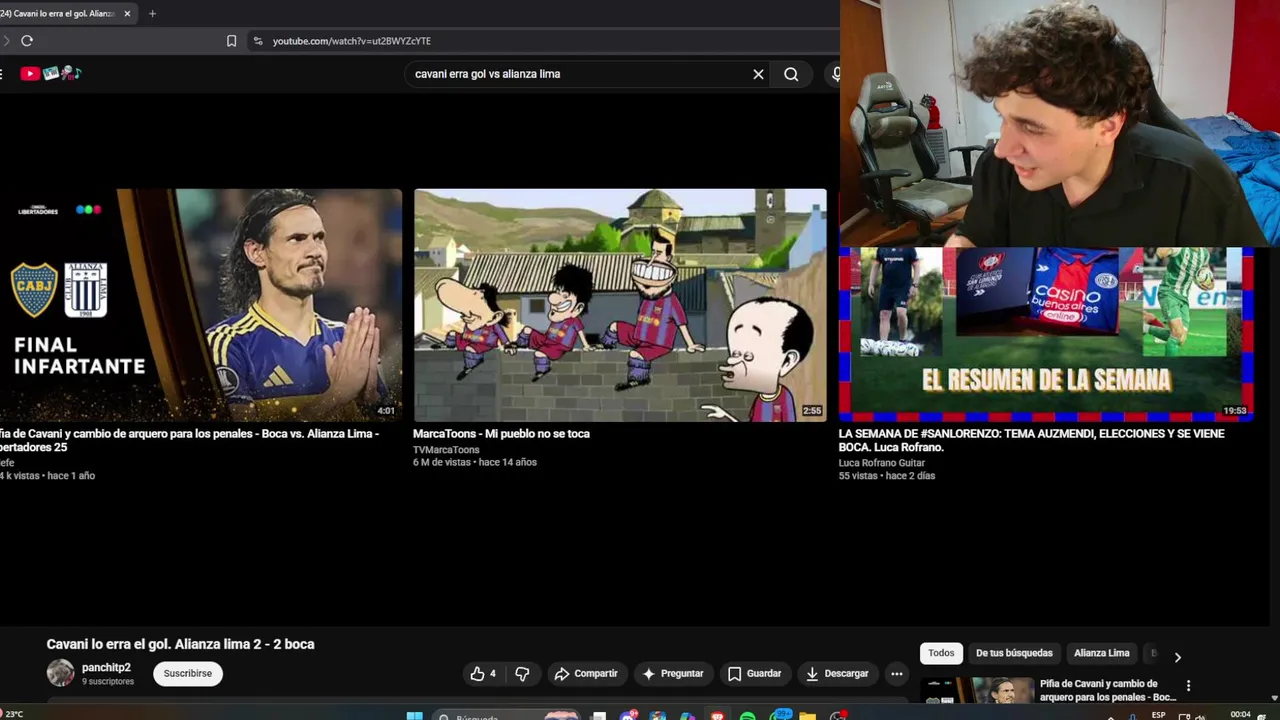Open Spotify from the taskbar
1280x720 pixels.
747,716
